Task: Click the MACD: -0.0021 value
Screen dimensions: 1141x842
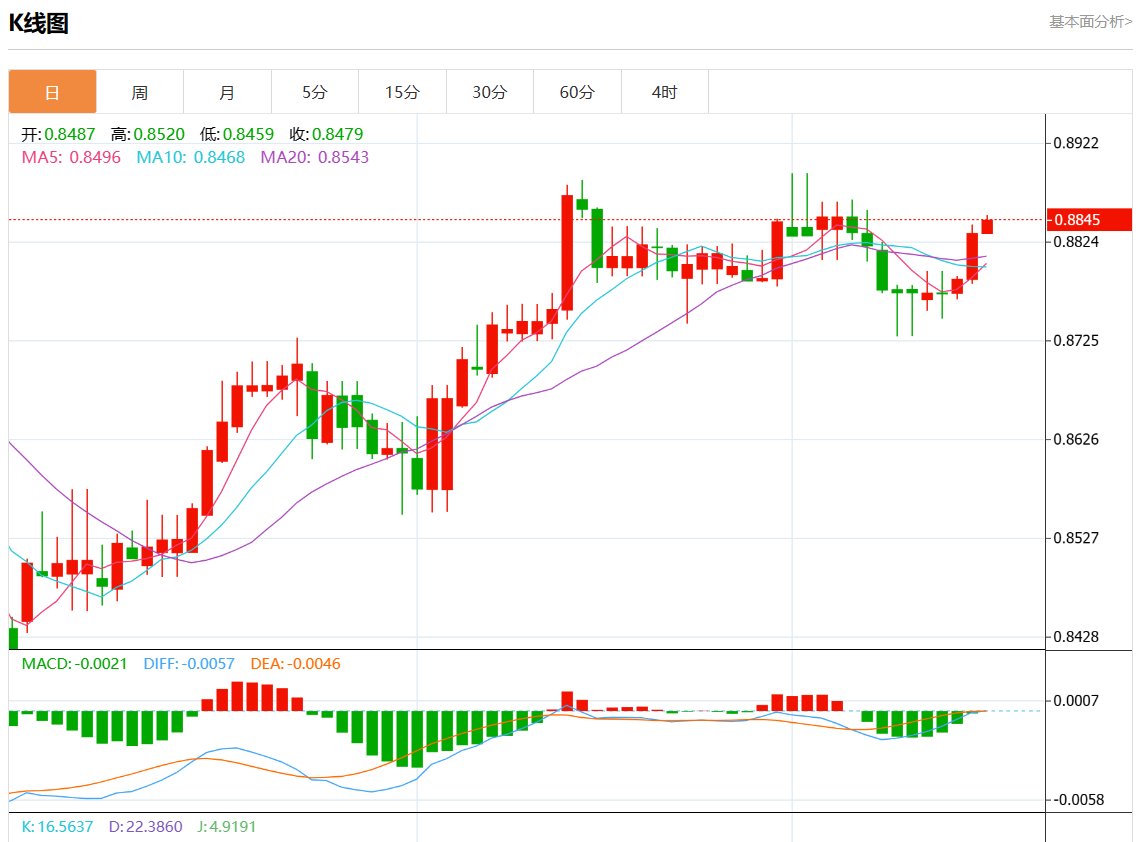Action: click(74, 664)
